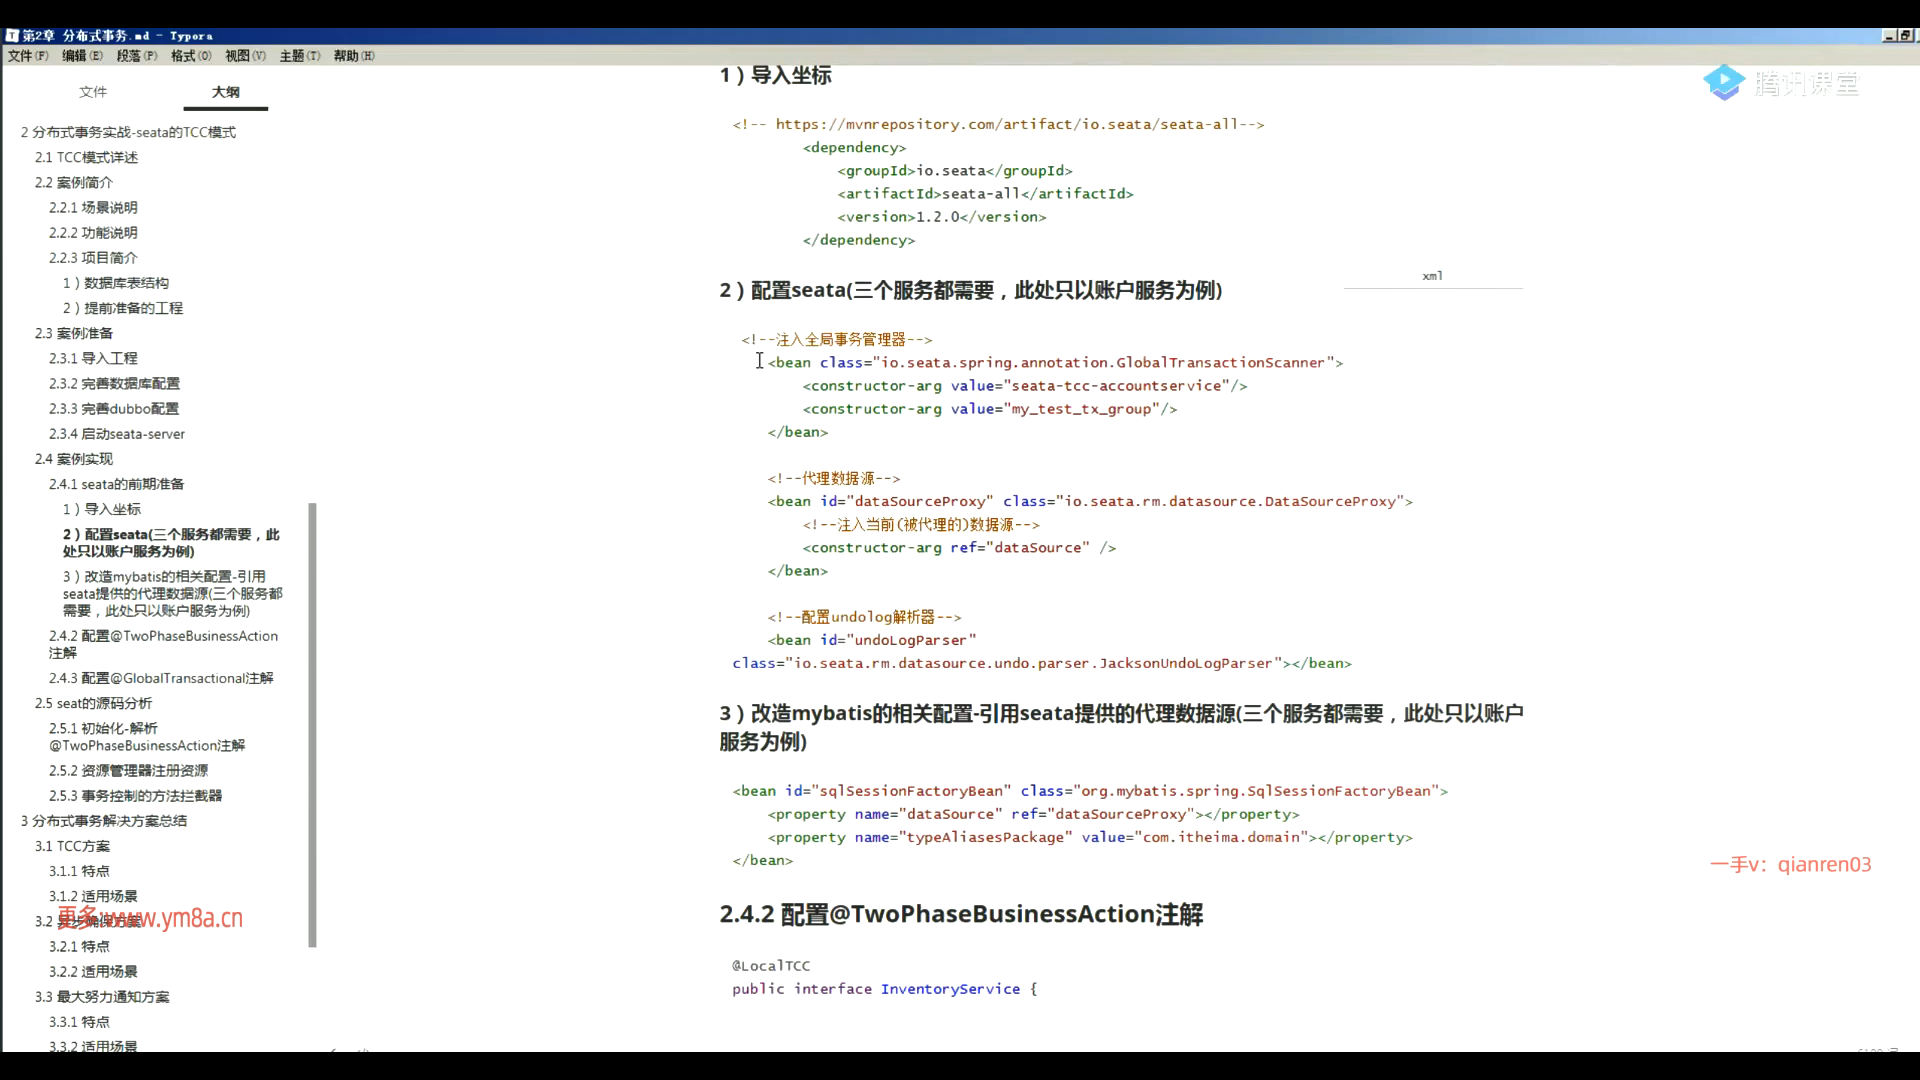Navigate to 3.1 TCC方案 outline heading
This screenshot has height=1080, width=1920.
coord(72,846)
